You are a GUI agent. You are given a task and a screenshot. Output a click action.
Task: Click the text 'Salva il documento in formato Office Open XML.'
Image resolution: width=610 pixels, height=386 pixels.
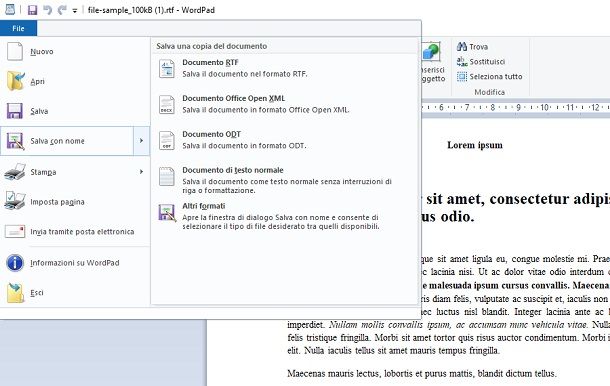point(266,110)
